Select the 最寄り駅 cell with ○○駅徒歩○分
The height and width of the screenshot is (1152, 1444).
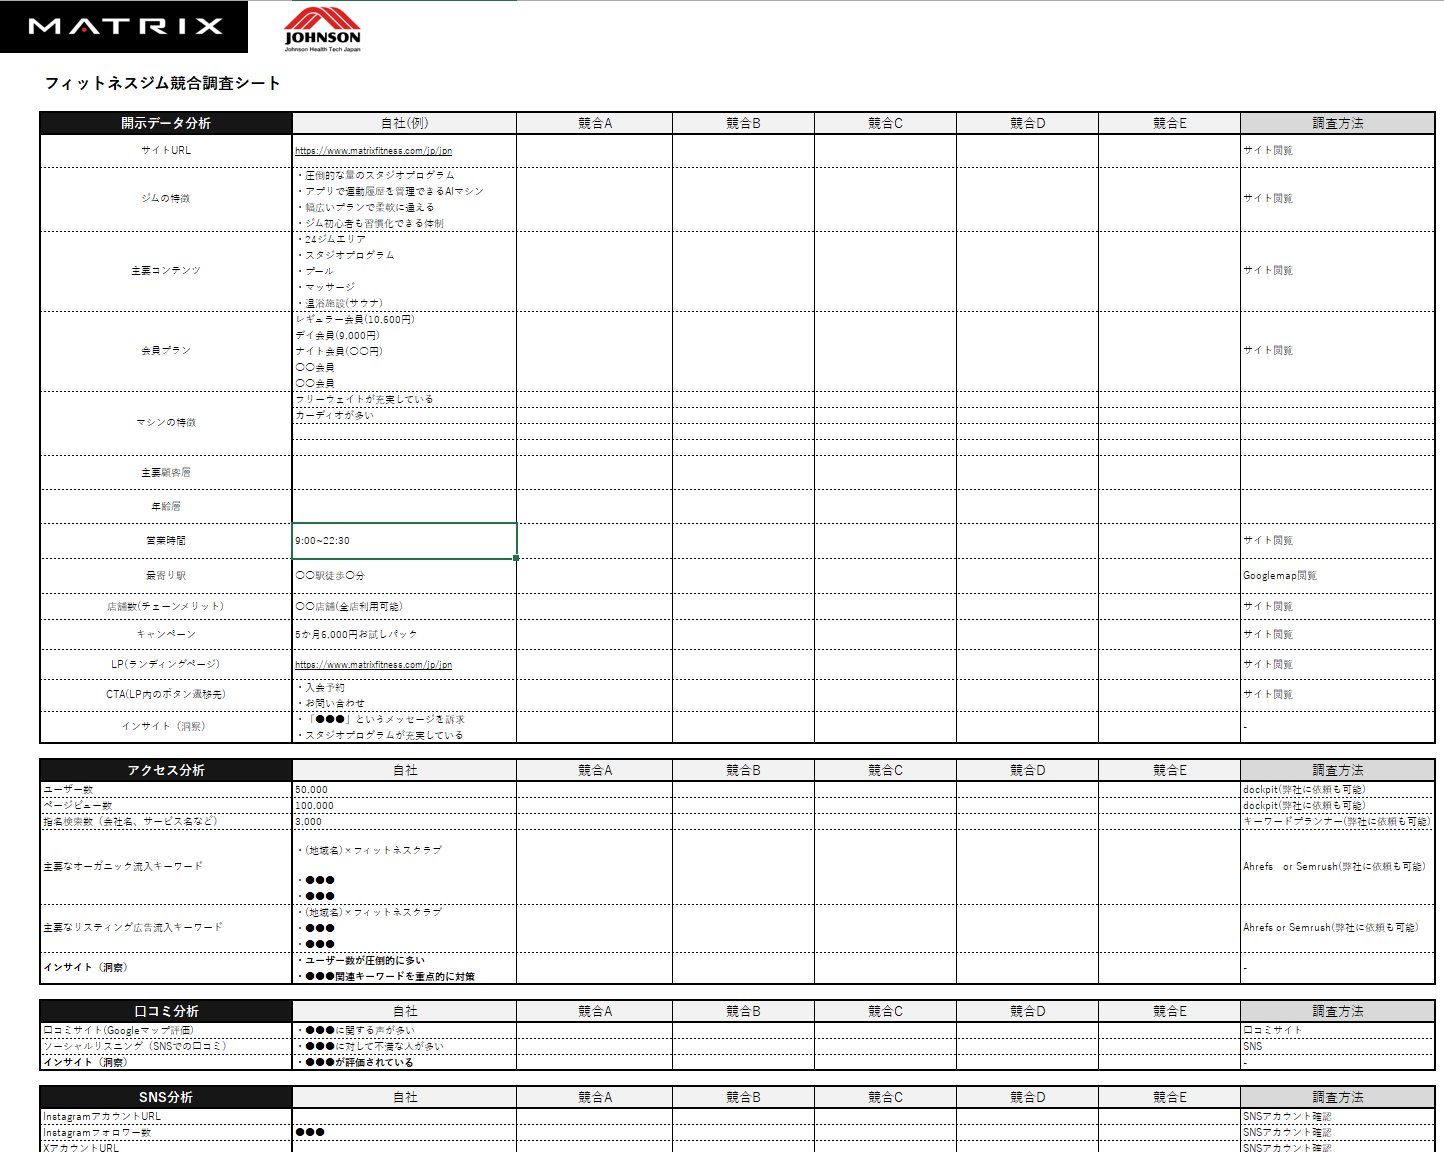click(x=404, y=576)
